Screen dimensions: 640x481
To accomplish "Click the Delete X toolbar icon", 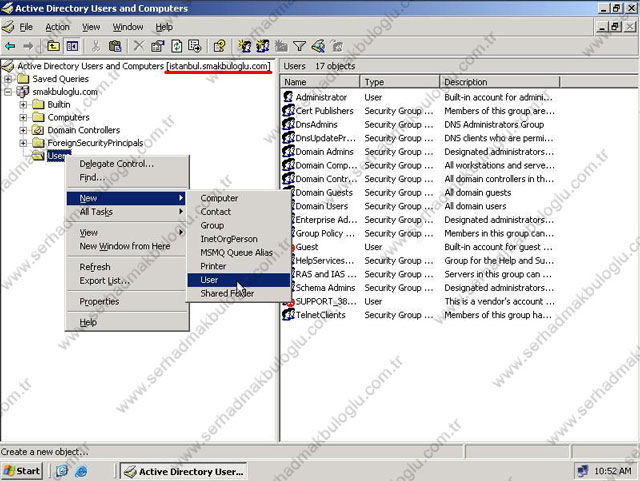I will [x=139, y=46].
